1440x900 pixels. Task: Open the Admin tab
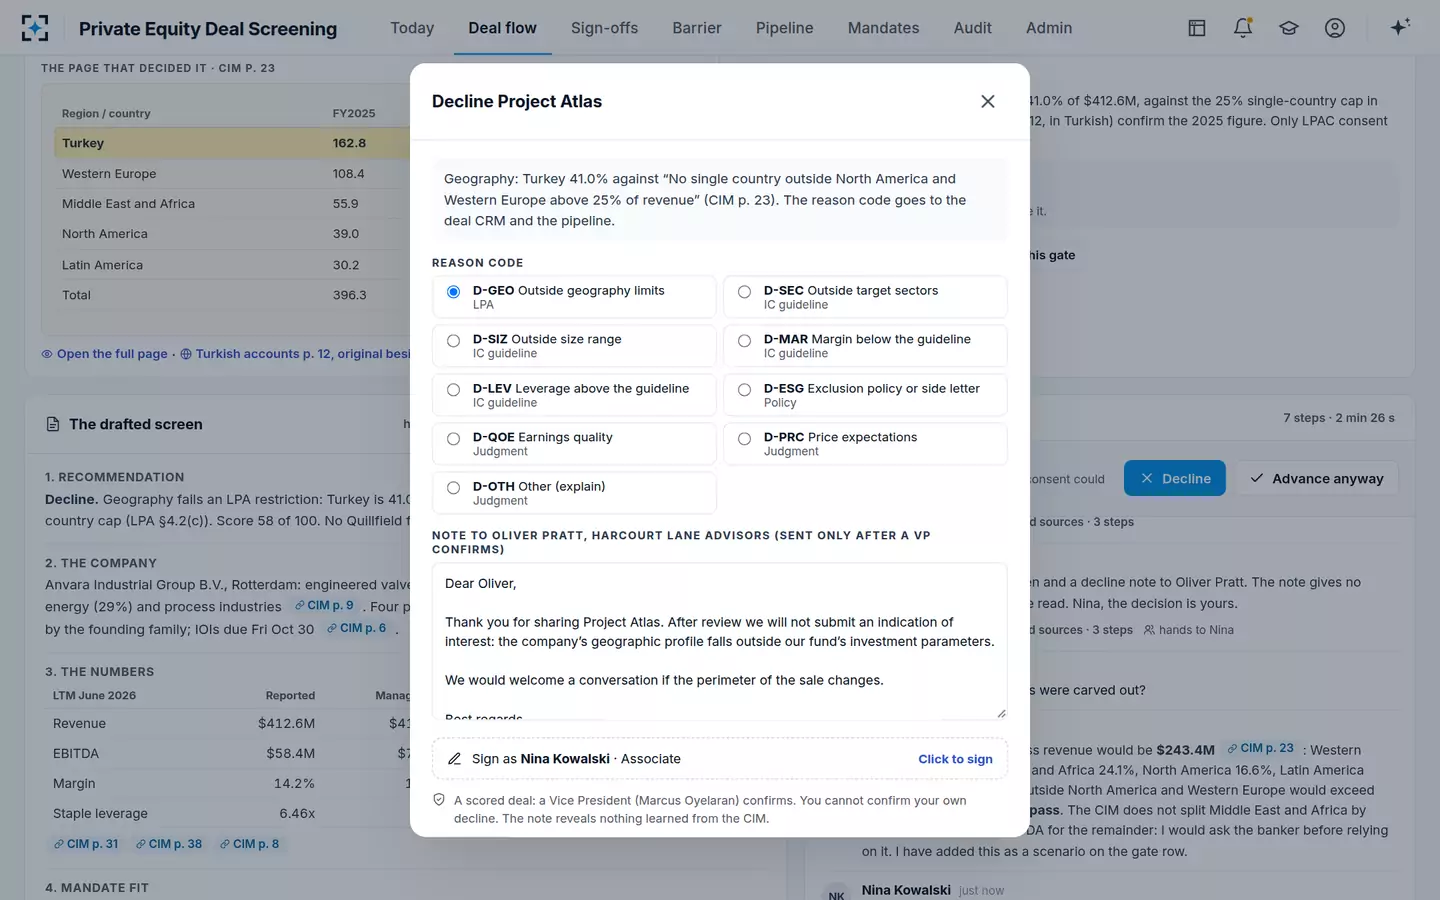pos(1049,28)
